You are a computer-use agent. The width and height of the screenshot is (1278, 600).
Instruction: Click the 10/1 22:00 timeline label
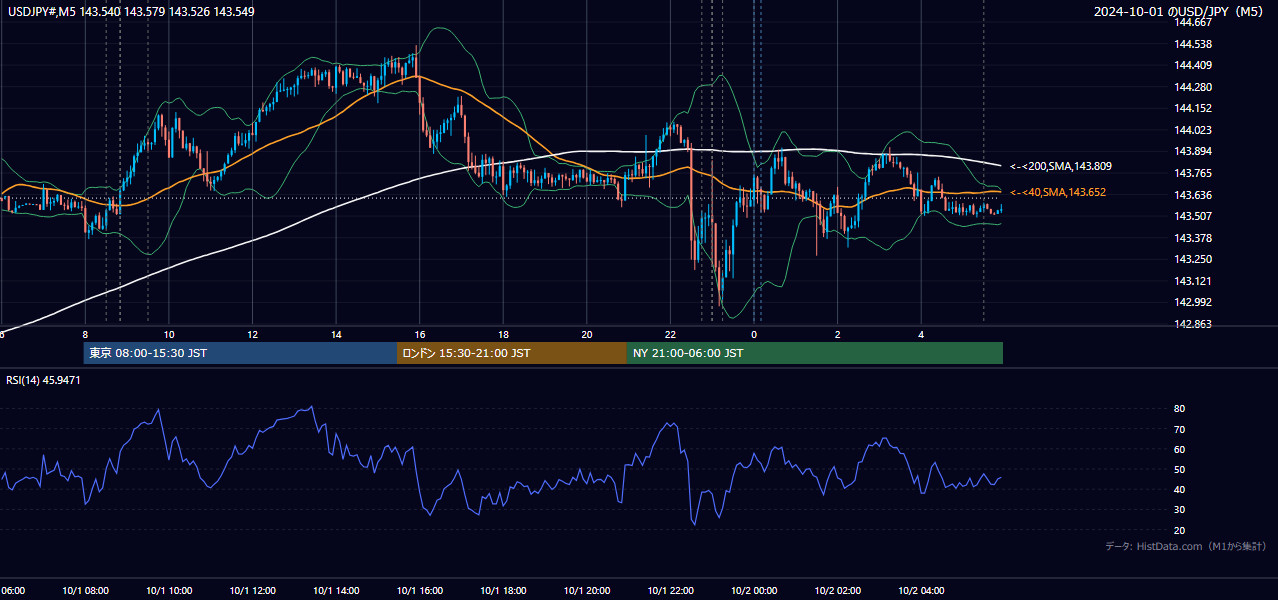pyautogui.click(x=670, y=591)
